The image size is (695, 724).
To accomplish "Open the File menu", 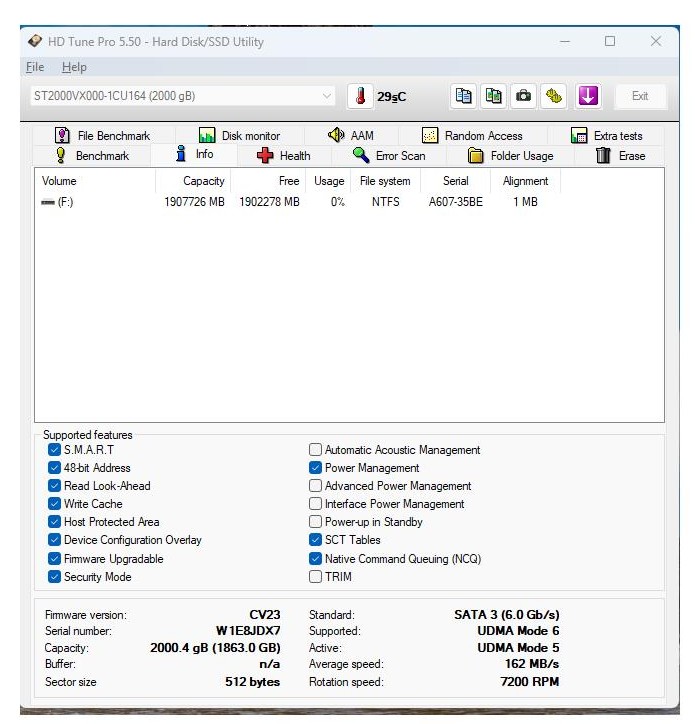I will point(35,67).
